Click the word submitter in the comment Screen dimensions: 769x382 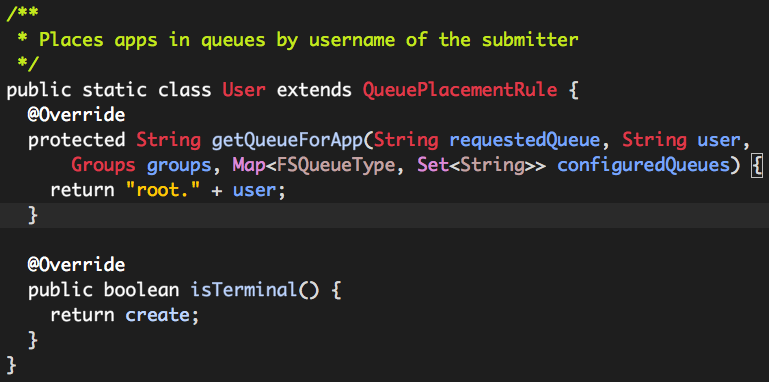tap(530, 40)
